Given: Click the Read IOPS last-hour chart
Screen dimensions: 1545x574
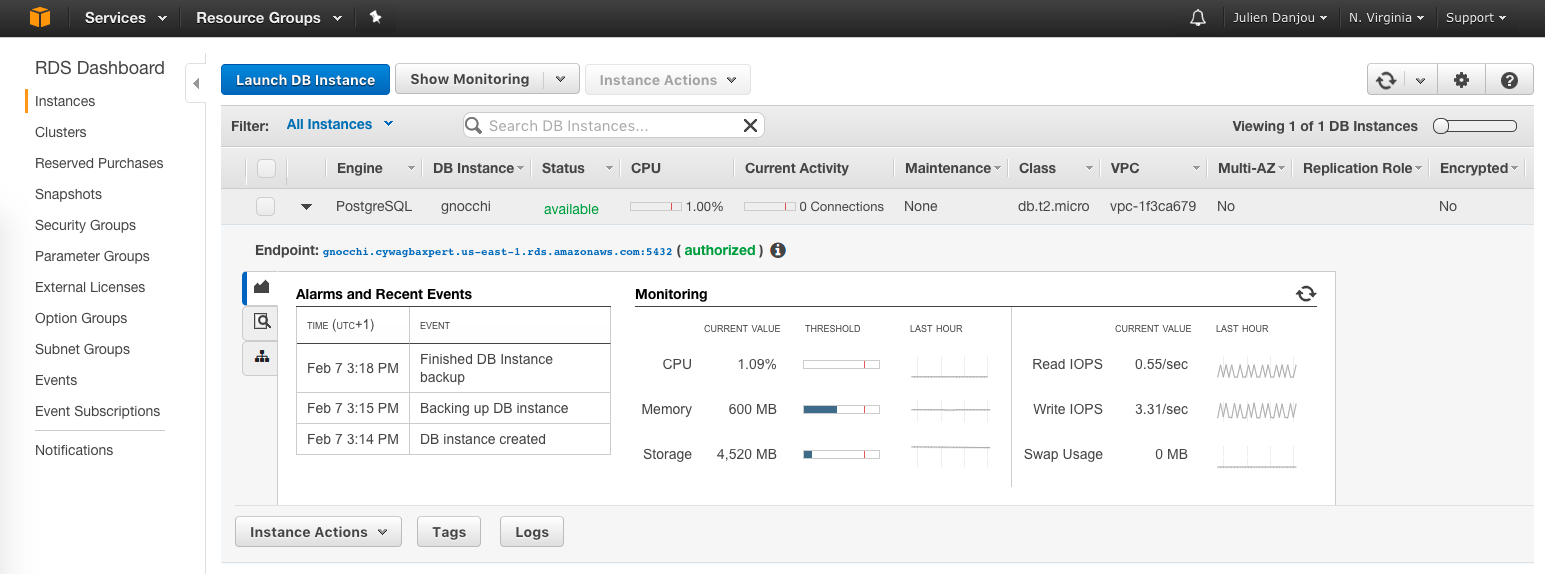Looking at the screenshot, I should pos(1257,370).
